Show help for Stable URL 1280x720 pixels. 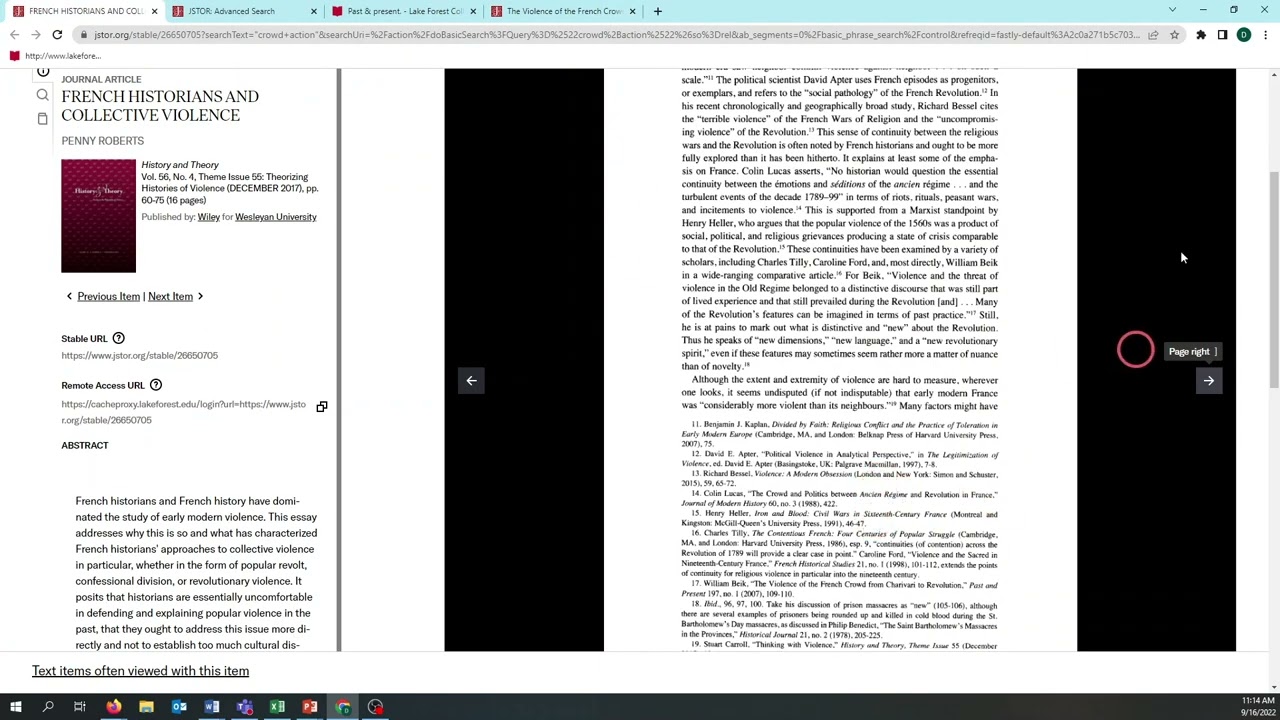(x=118, y=339)
